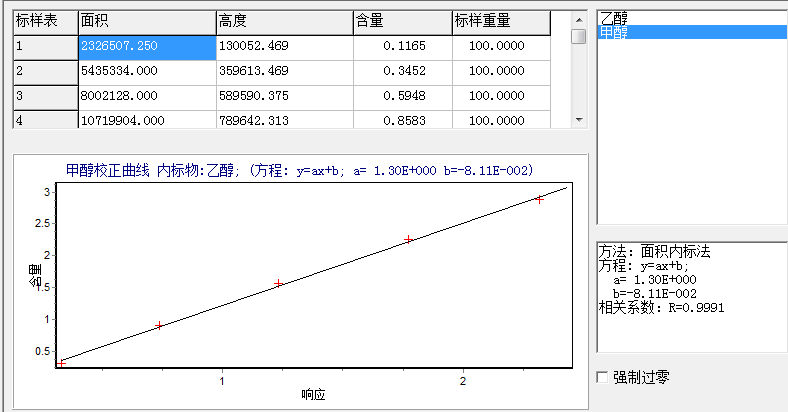
Task: Click the height cell 589590.375
Action: click(x=284, y=97)
